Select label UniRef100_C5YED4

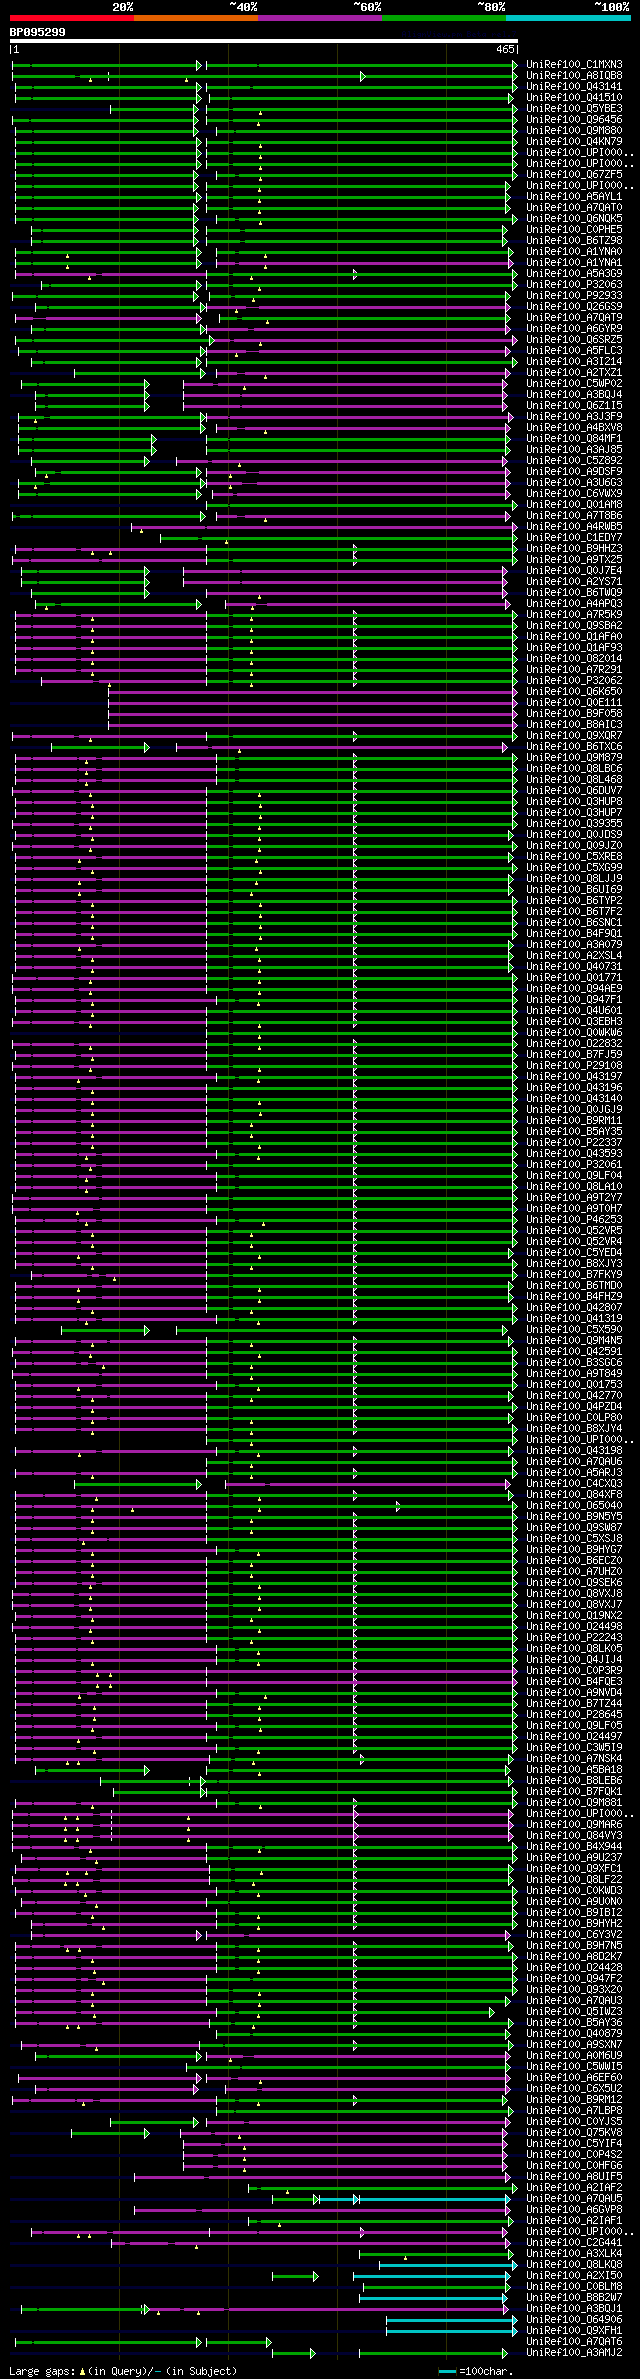[574, 1252]
